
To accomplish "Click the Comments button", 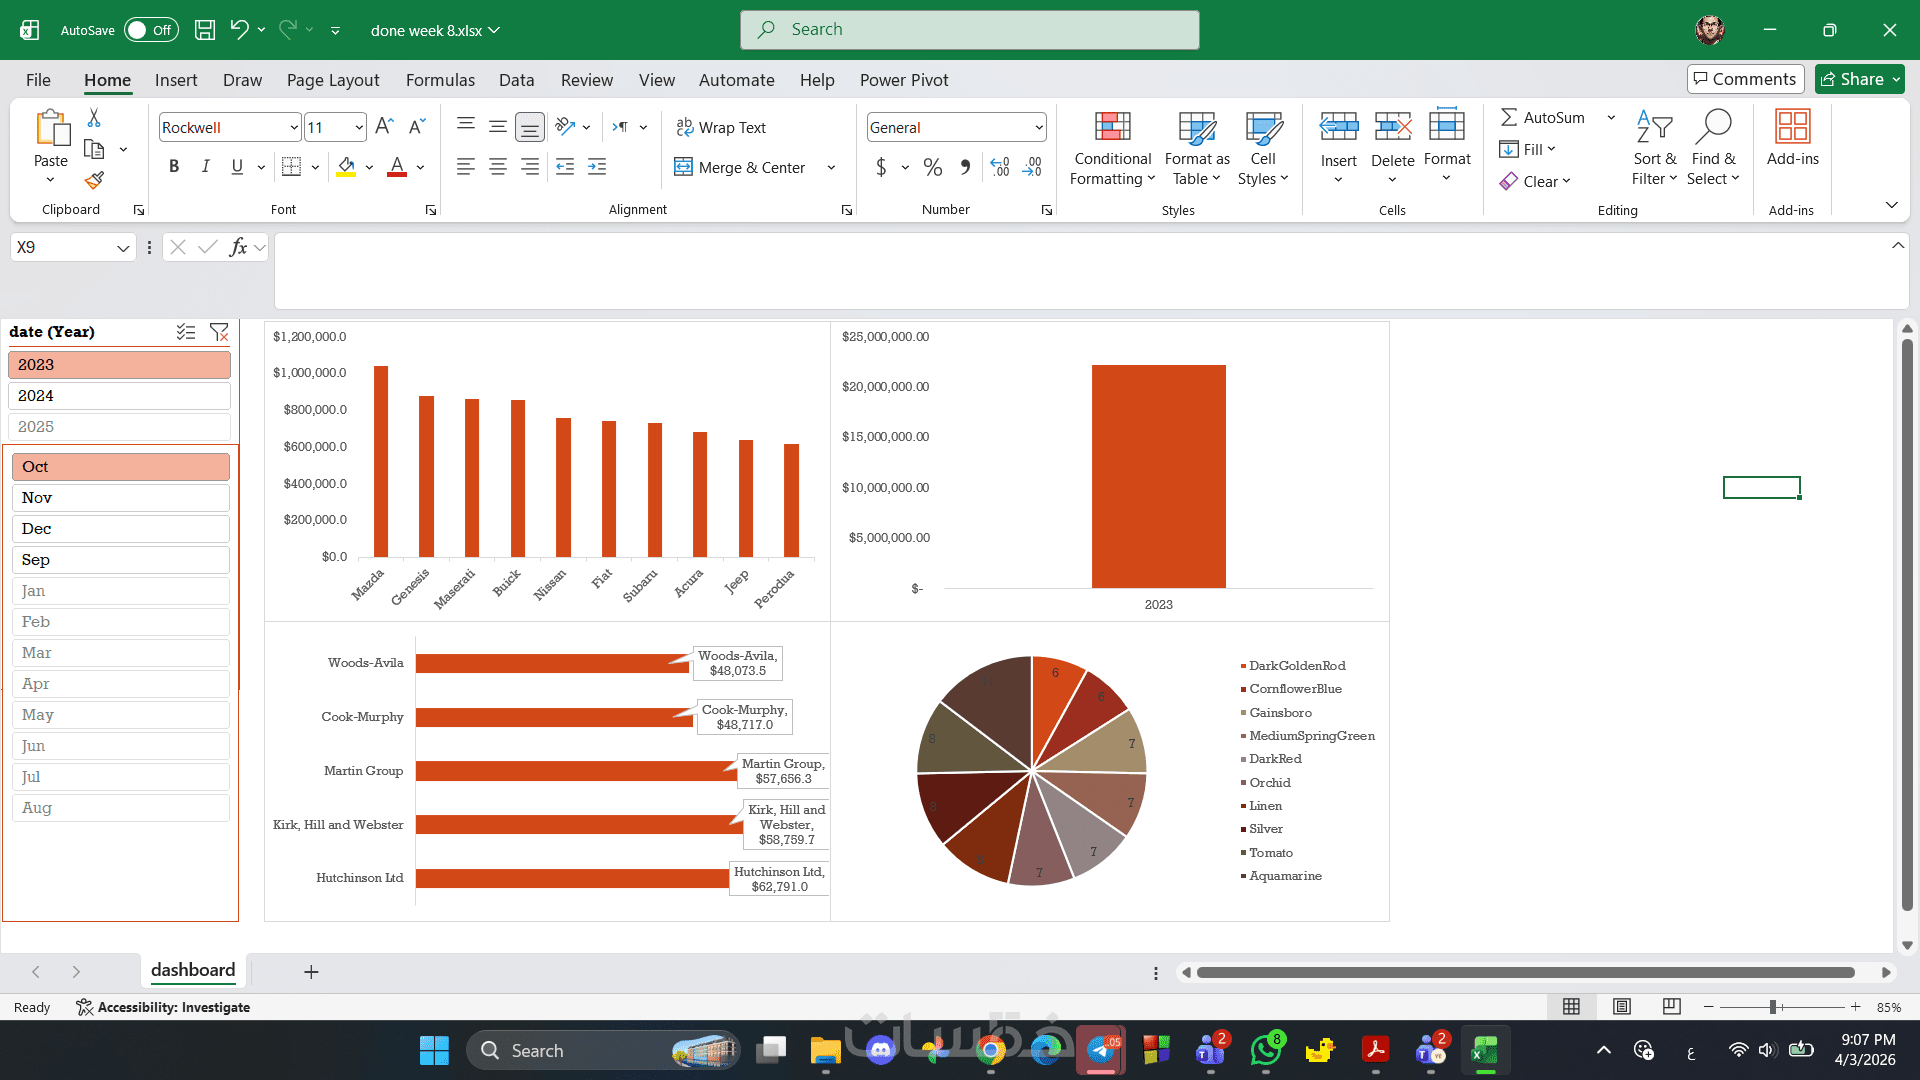I will tap(1745, 79).
